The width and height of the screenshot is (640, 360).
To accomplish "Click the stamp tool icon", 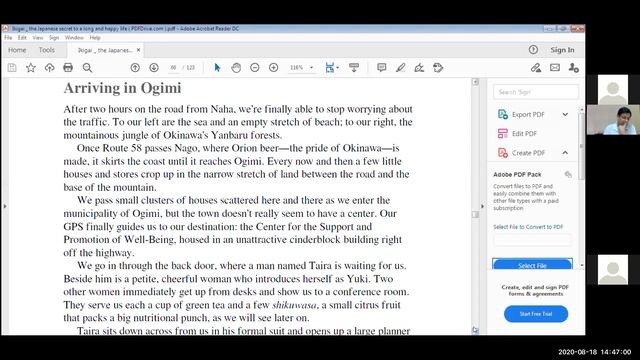I will [x=438, y=68].
